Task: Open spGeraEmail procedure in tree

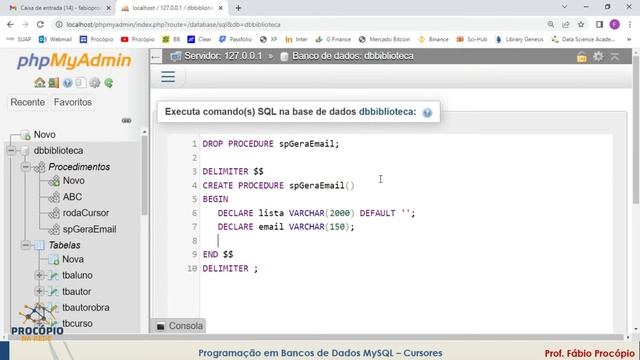Action: (89, 229)
